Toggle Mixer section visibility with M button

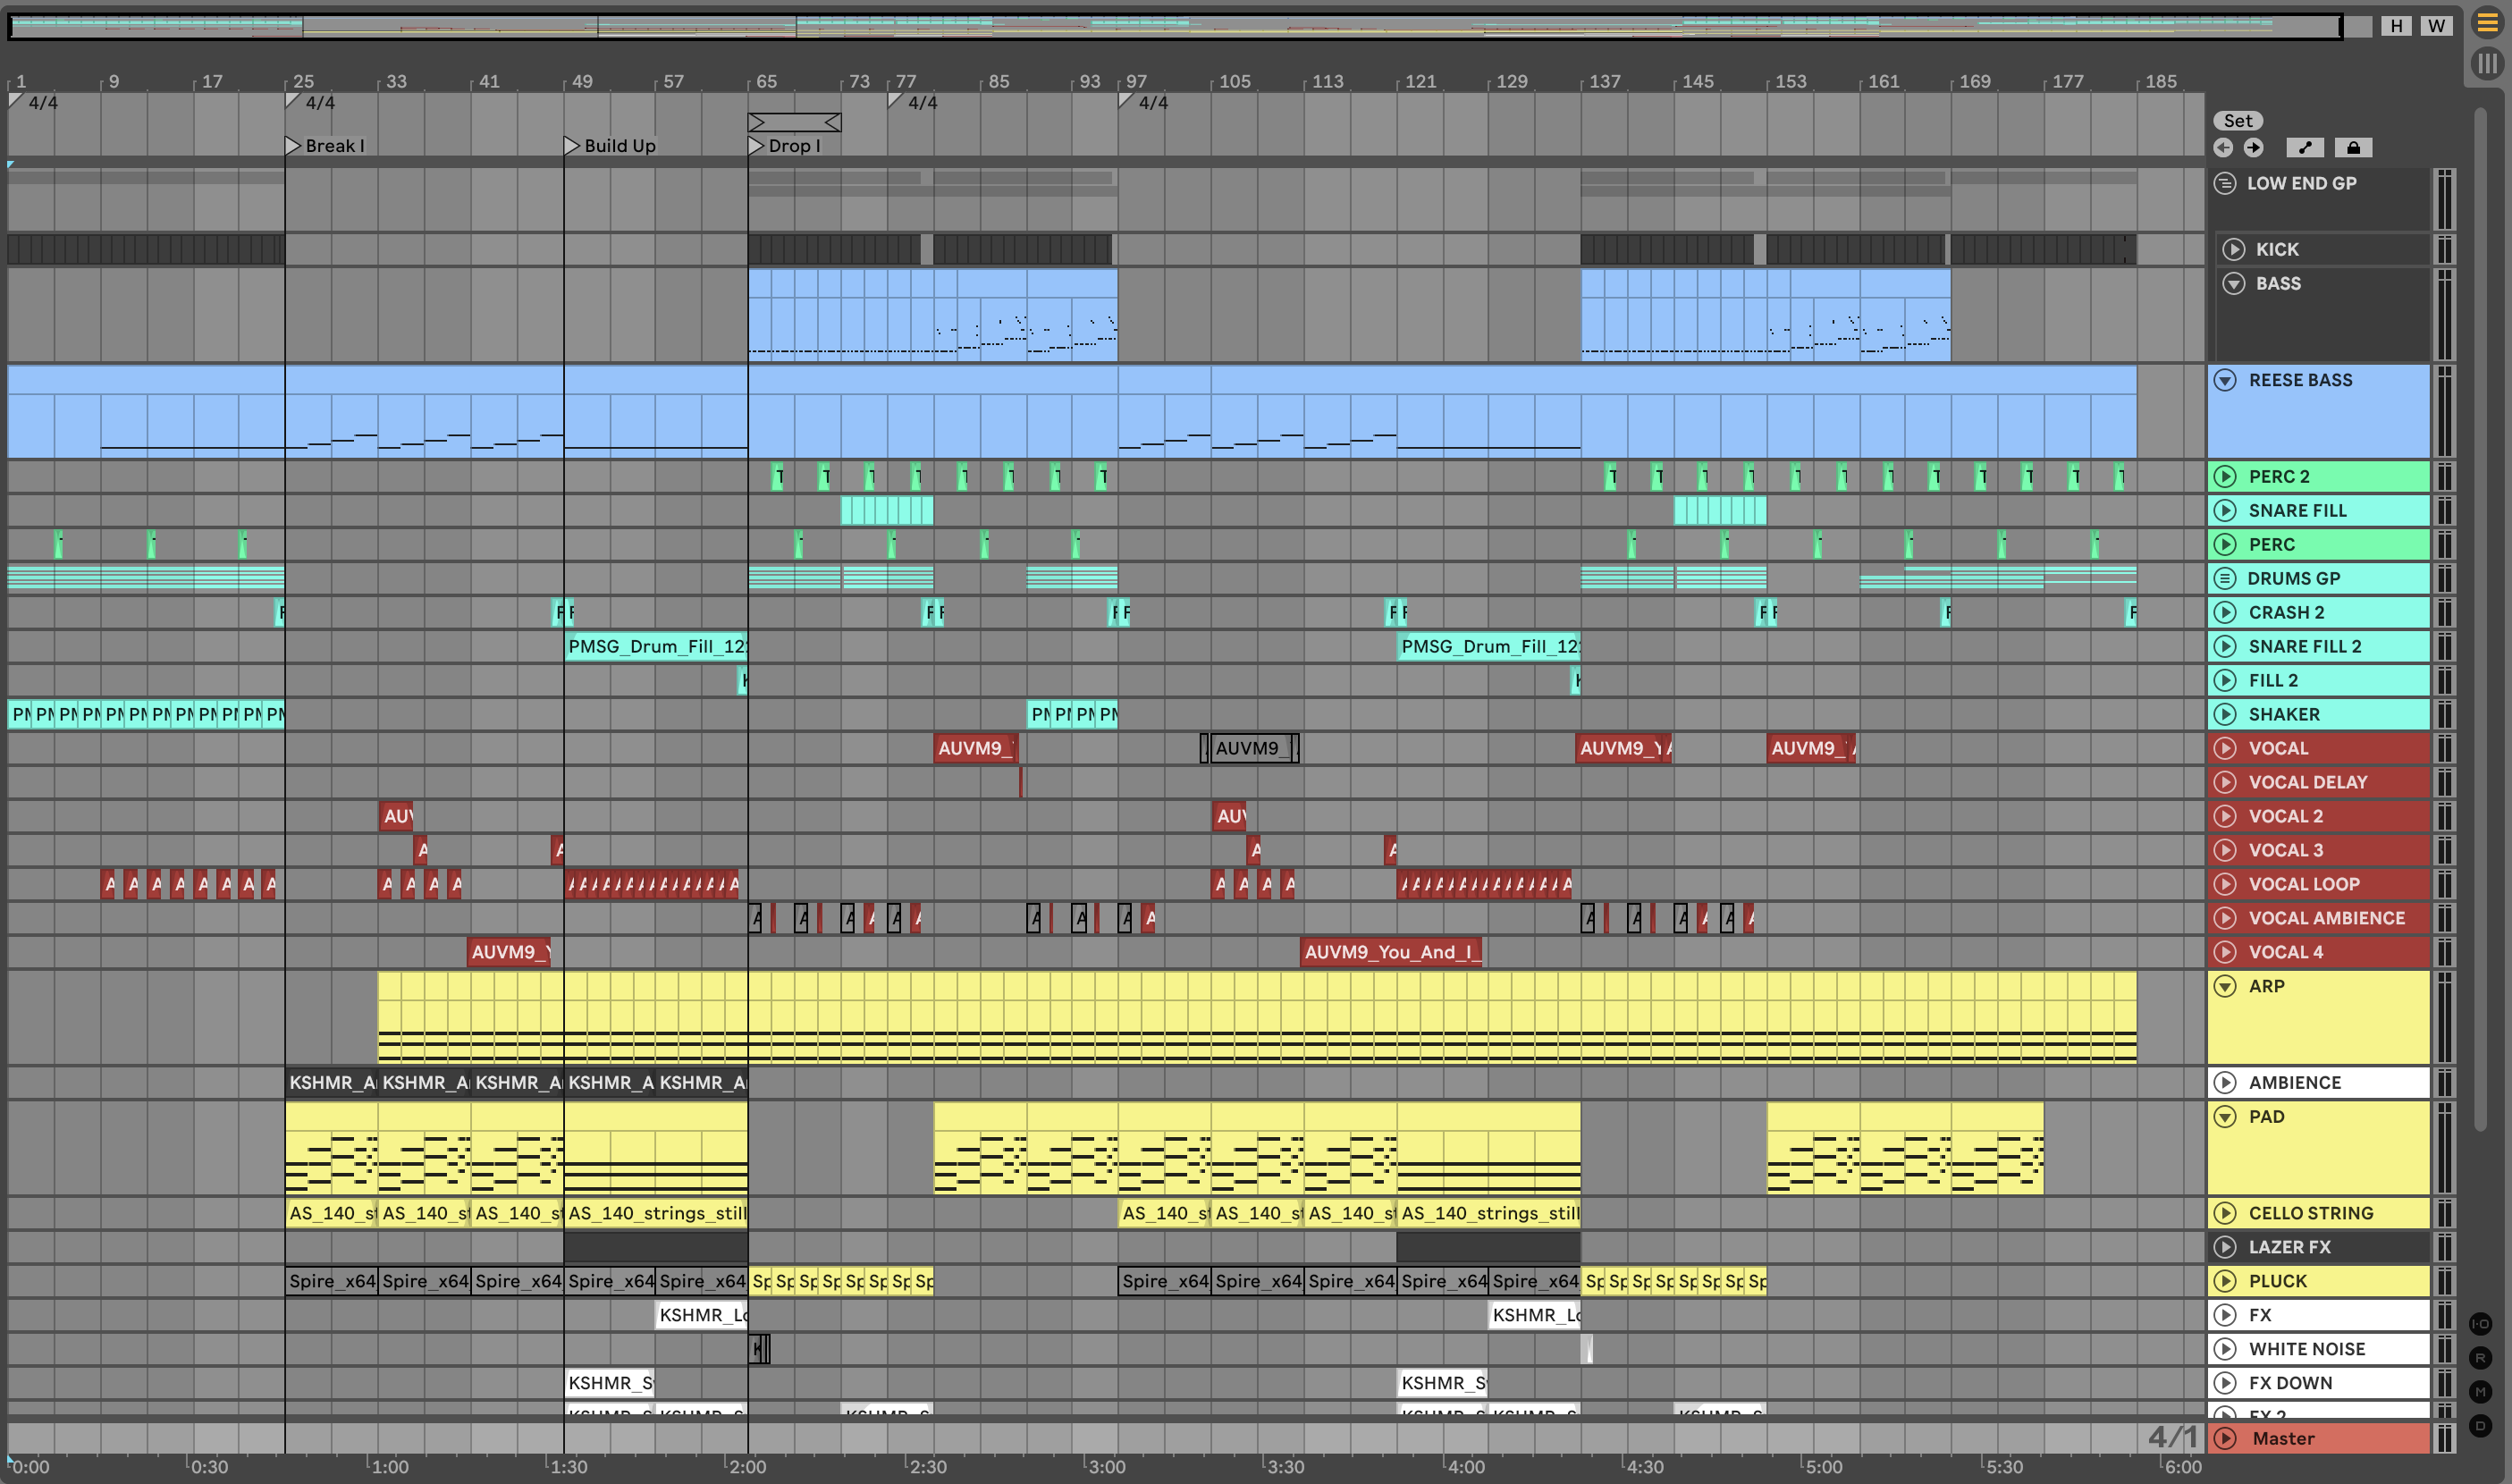tap(2480, 1391)
